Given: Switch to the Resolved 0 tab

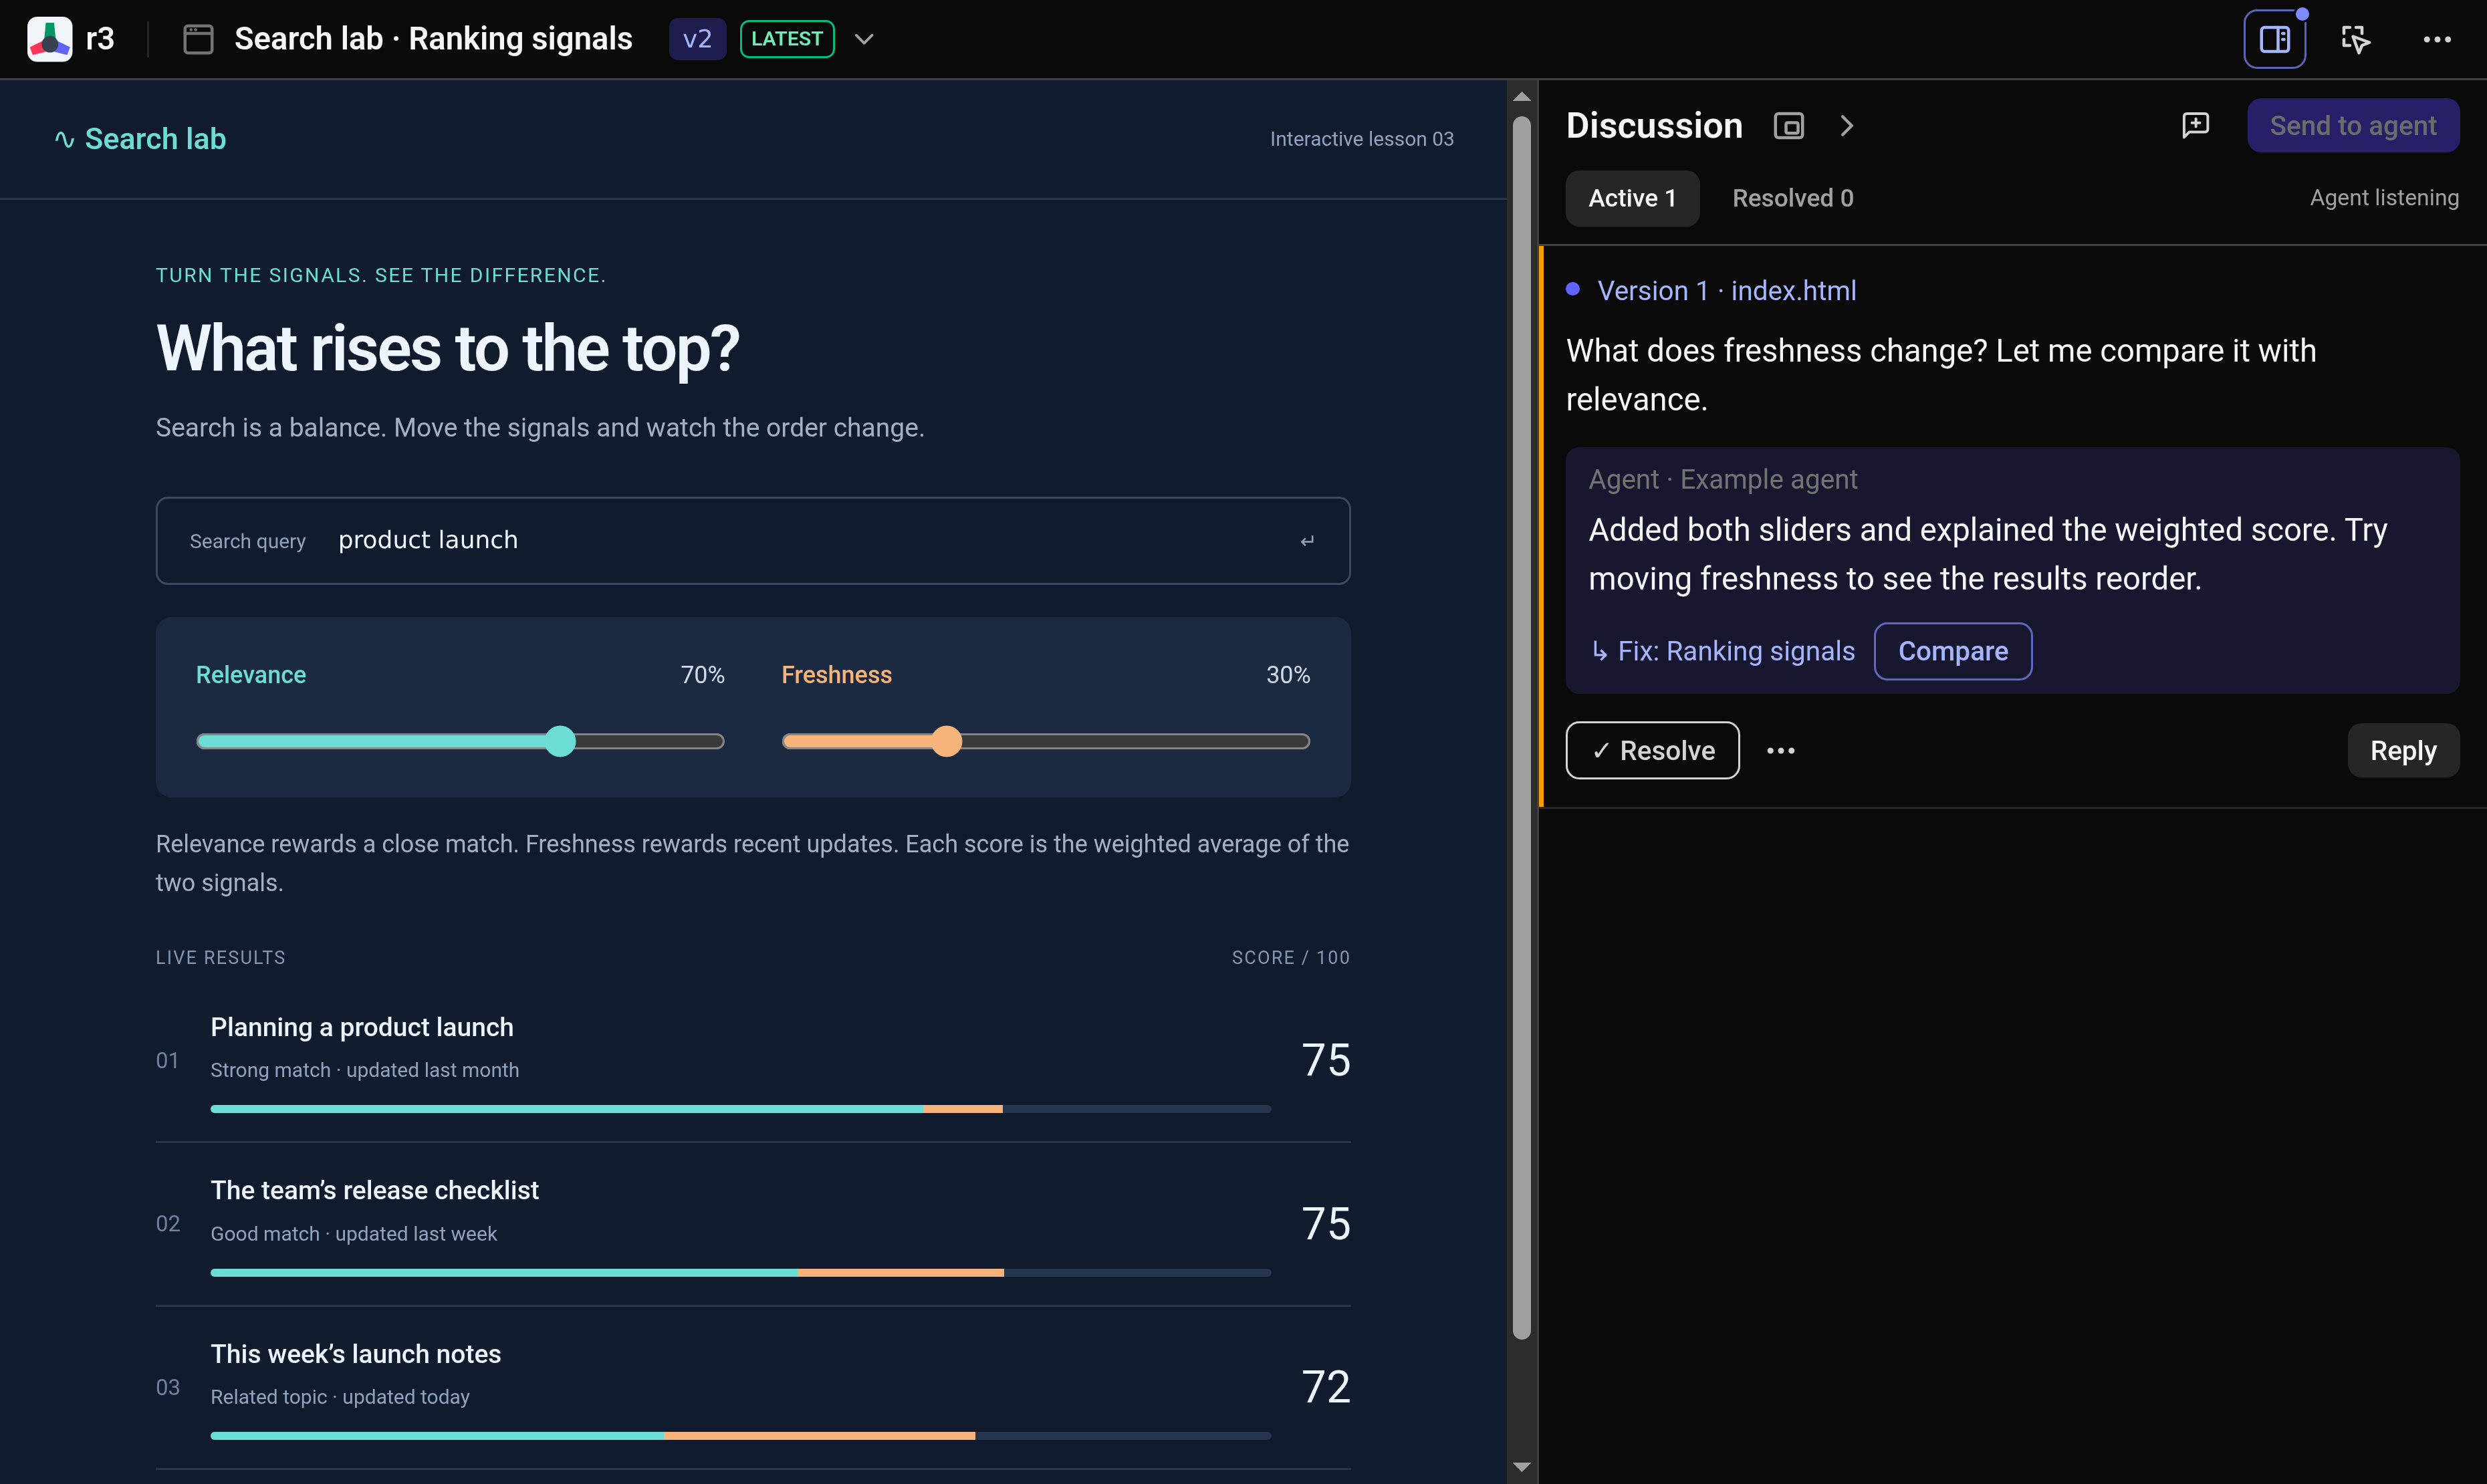Looking at the screenshot, I should point(1792,198).
